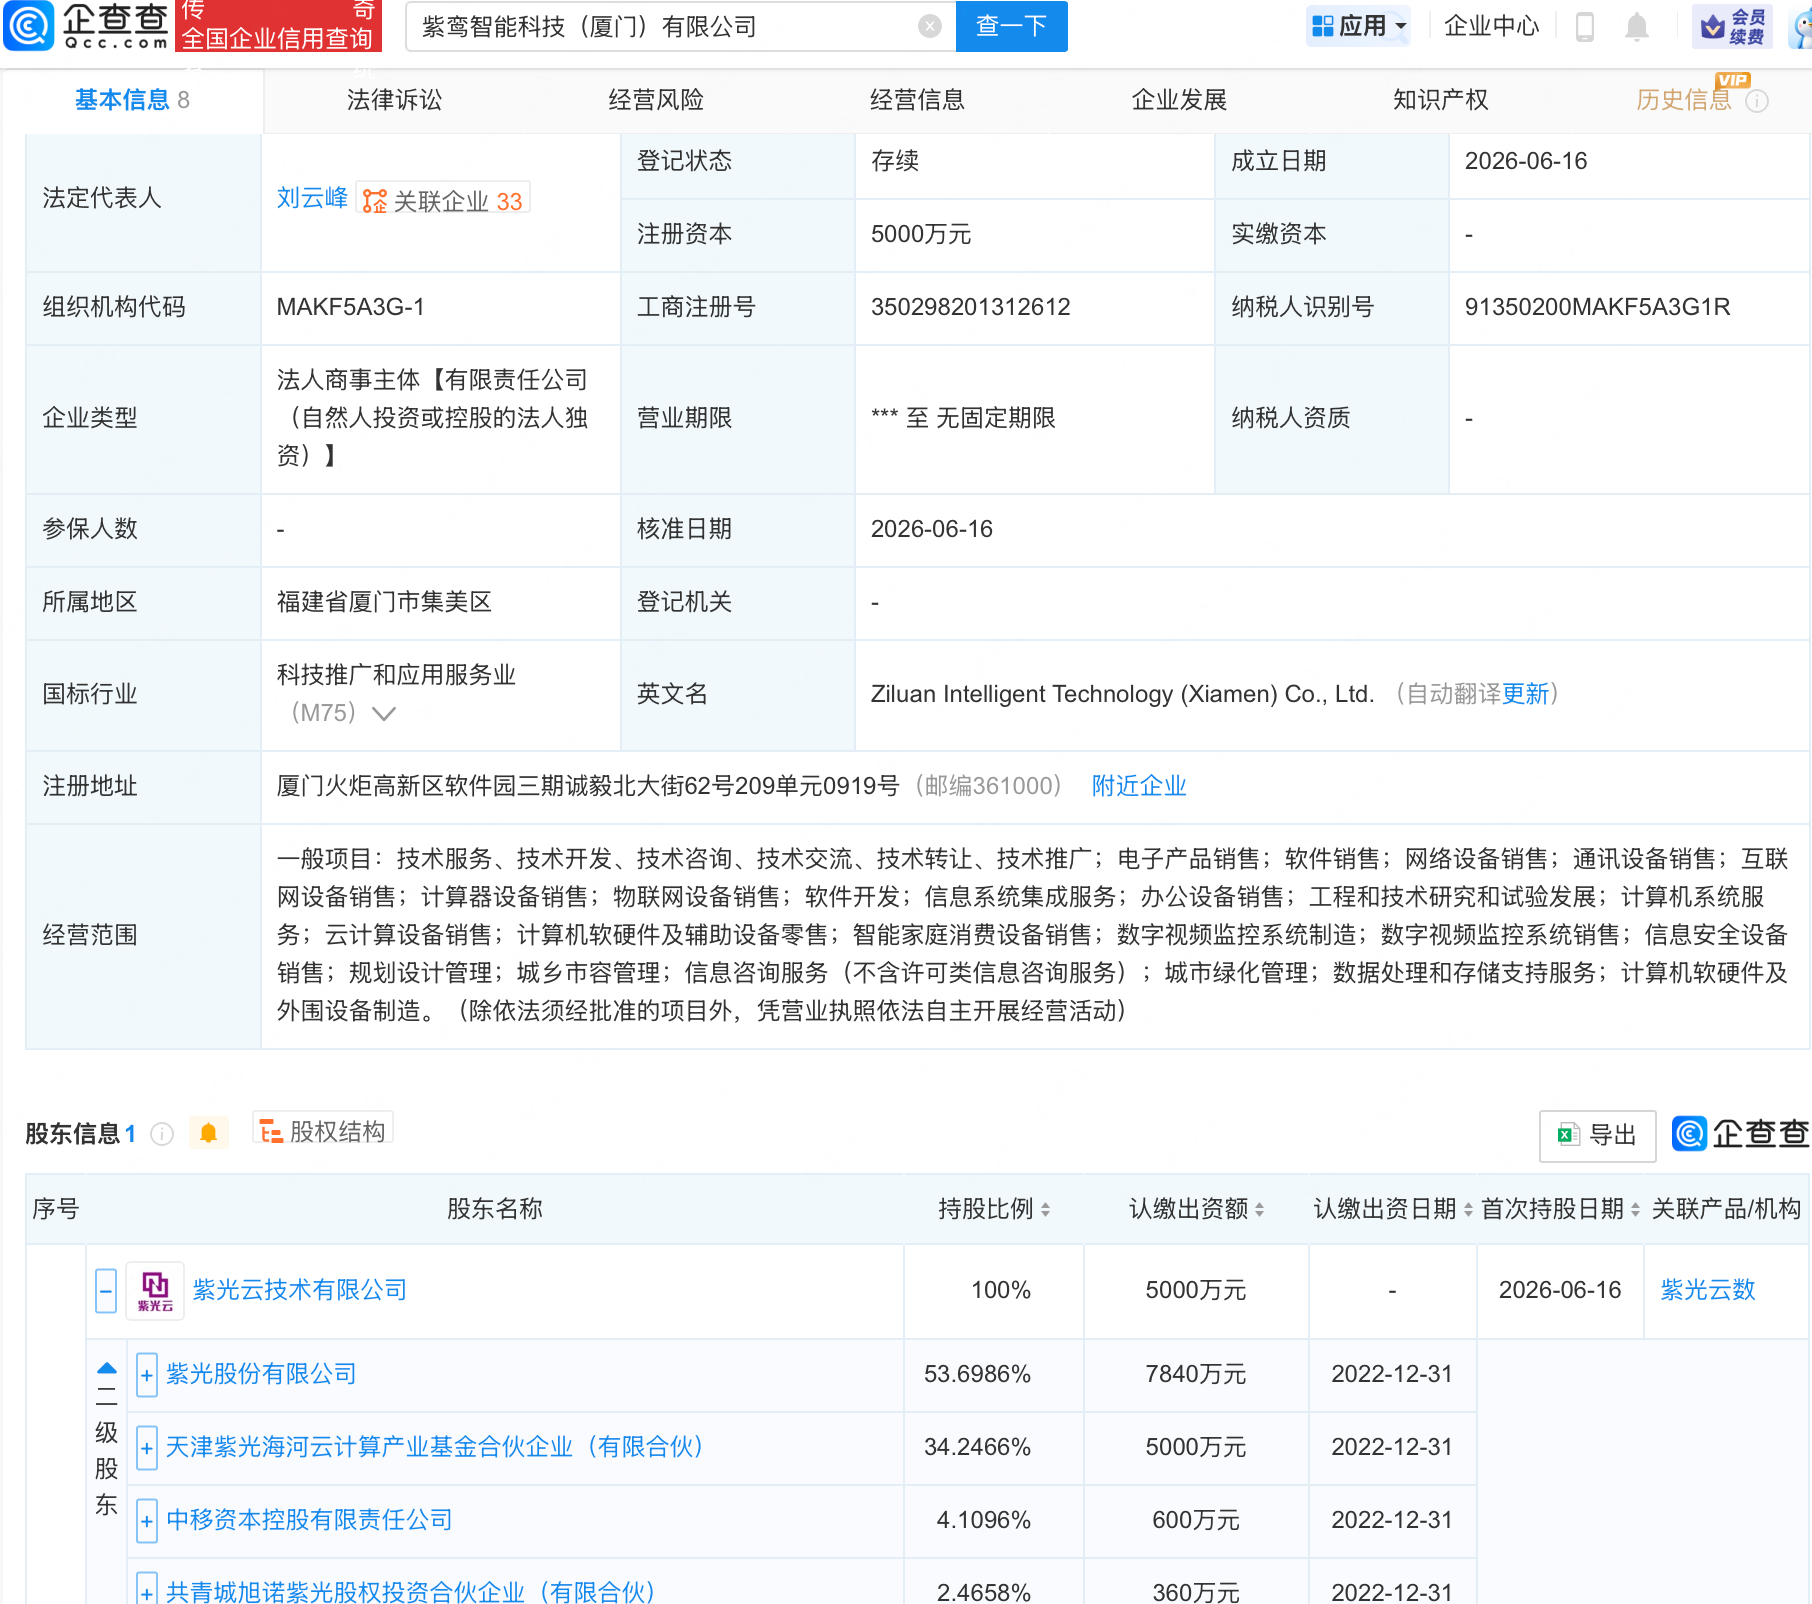
Task: Click the 导出 export button
Action: [x=1597, y=1135]
